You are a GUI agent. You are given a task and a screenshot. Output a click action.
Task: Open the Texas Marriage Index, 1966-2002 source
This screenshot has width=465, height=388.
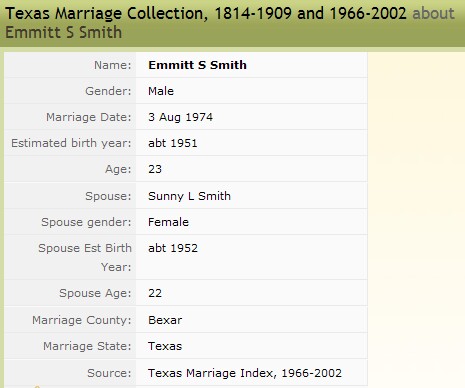click(x=245, y=373)
